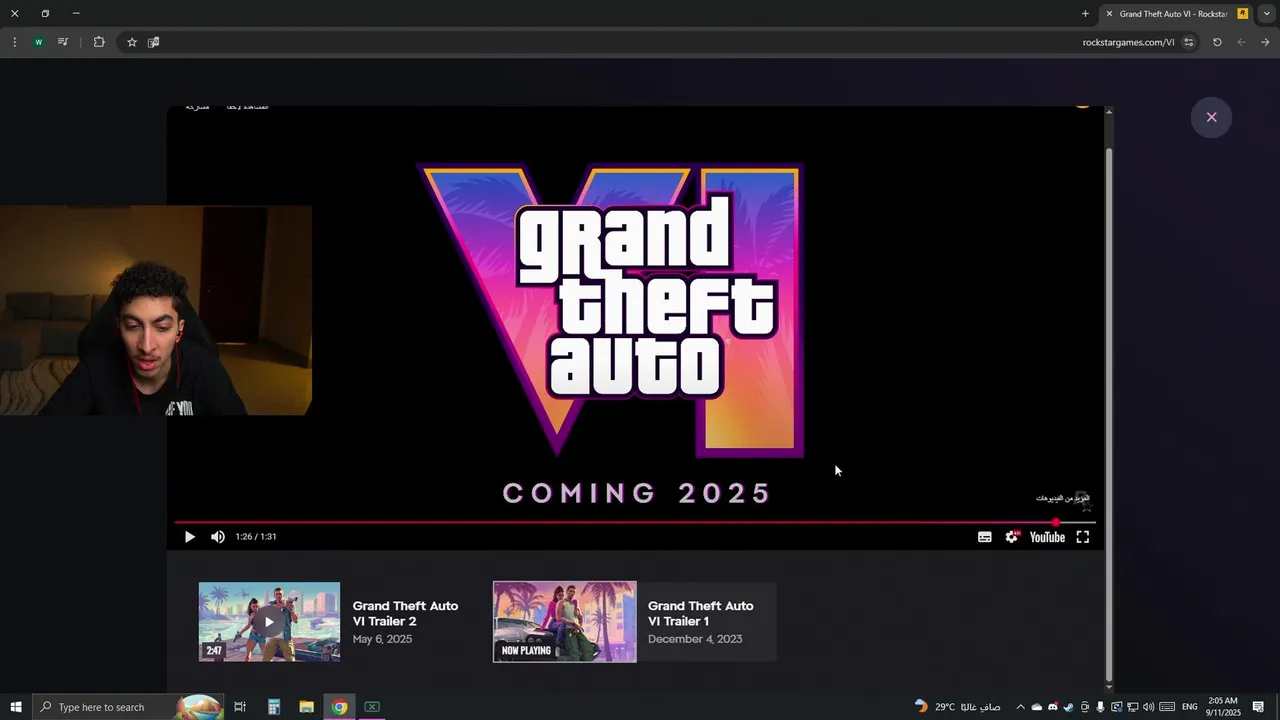Click the rockstargames.com/VI address bar
Viewport: 1280px width, 720px height.
(x=1128, y=42)
